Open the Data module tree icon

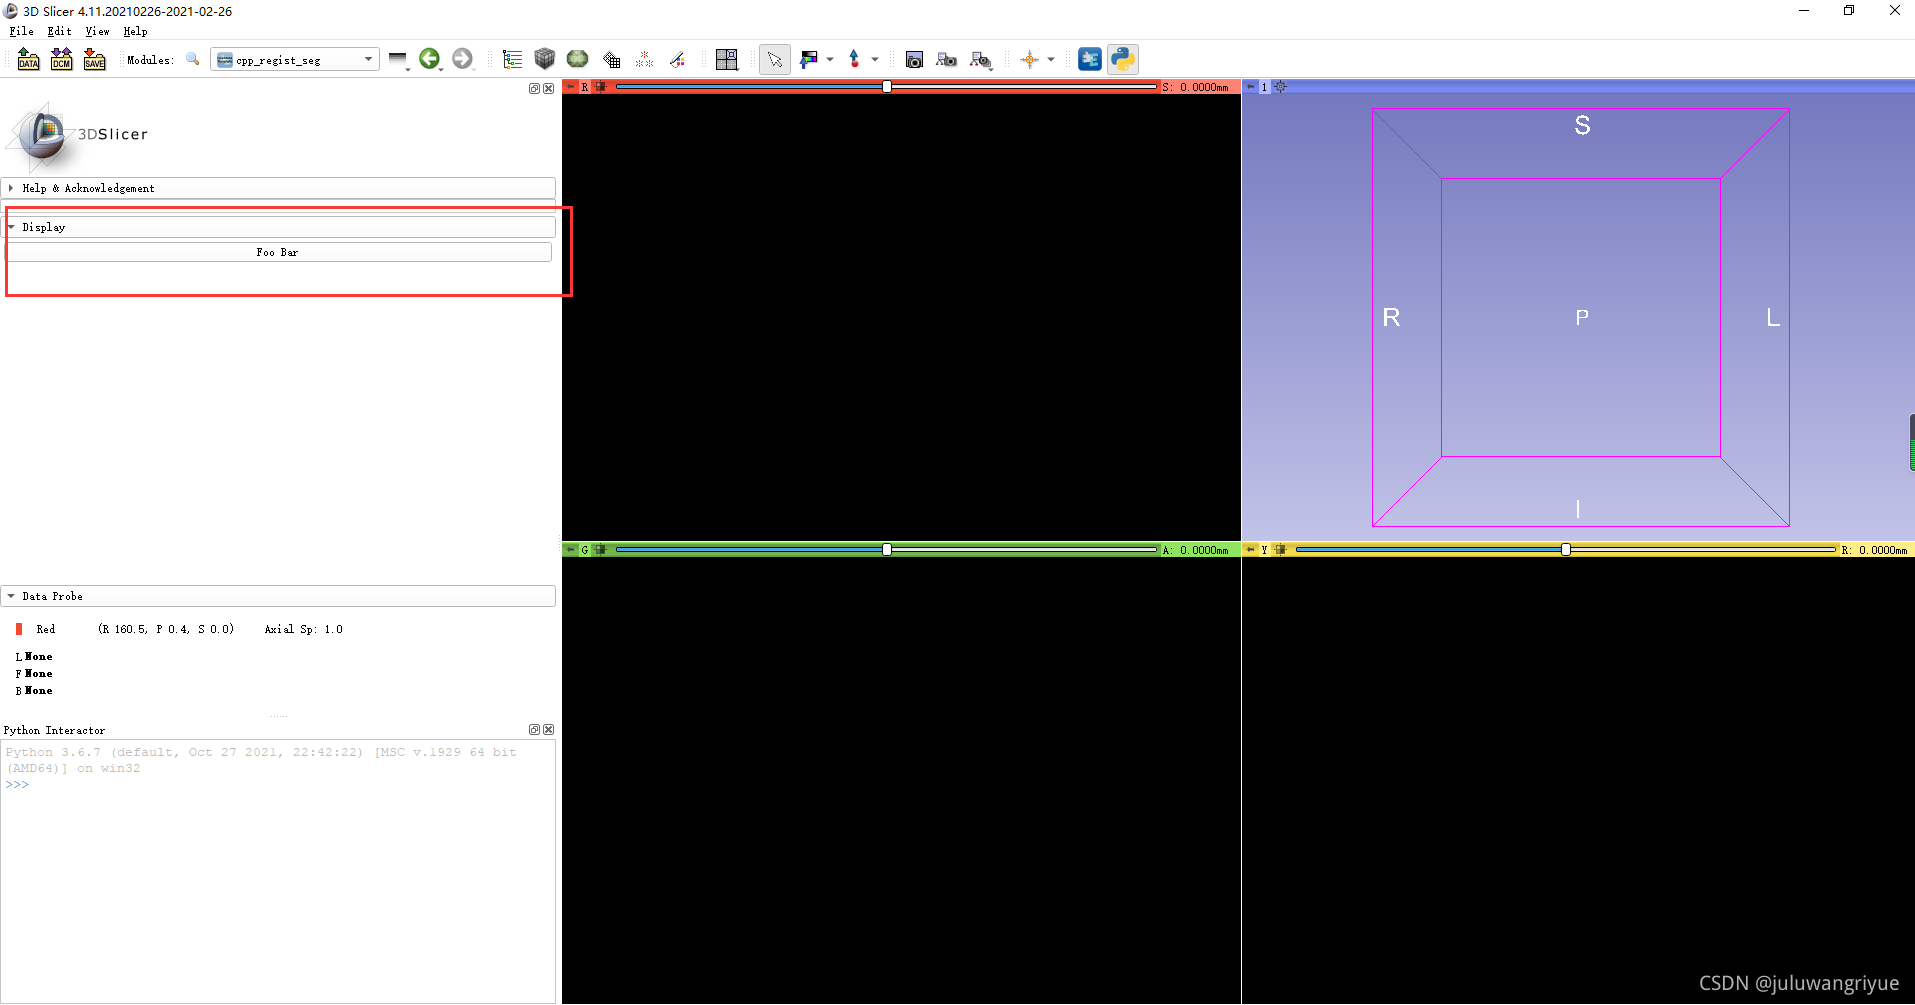pyautogui.click(x=512, y=59)
